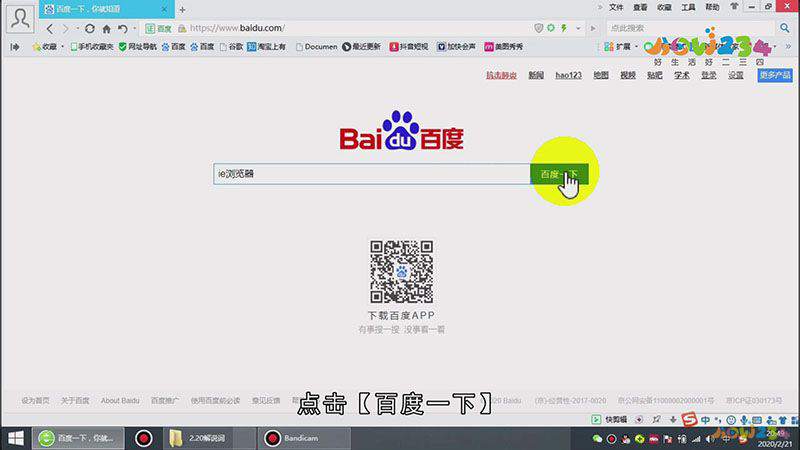This screenshot has width=800, height=450.
Task: Open the 收藏 menu in menu bar
Action: tap(664, 7)
